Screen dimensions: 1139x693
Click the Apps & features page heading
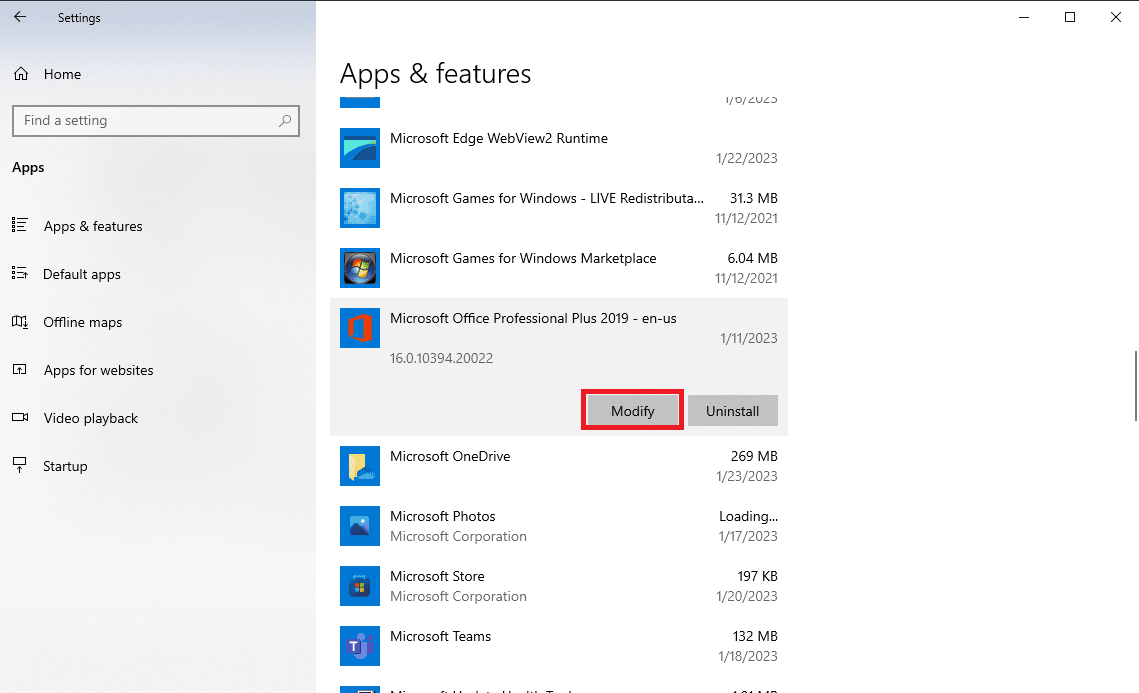[436, 74]
